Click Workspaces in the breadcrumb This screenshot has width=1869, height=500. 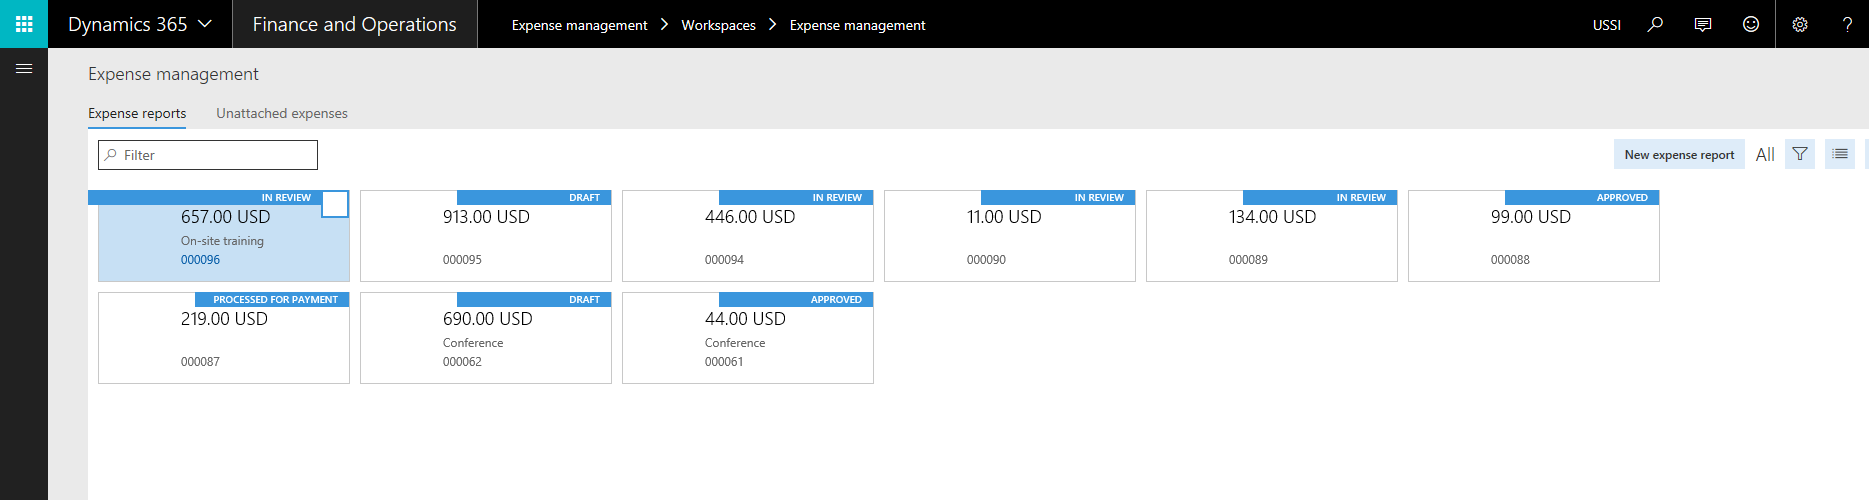tap(718, 25)
